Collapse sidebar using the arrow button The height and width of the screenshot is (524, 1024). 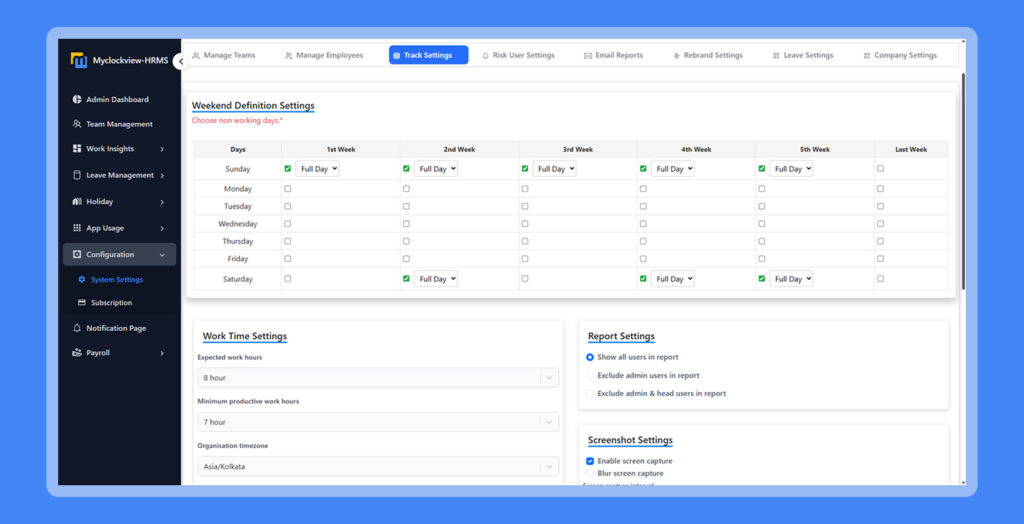(181, 61)
